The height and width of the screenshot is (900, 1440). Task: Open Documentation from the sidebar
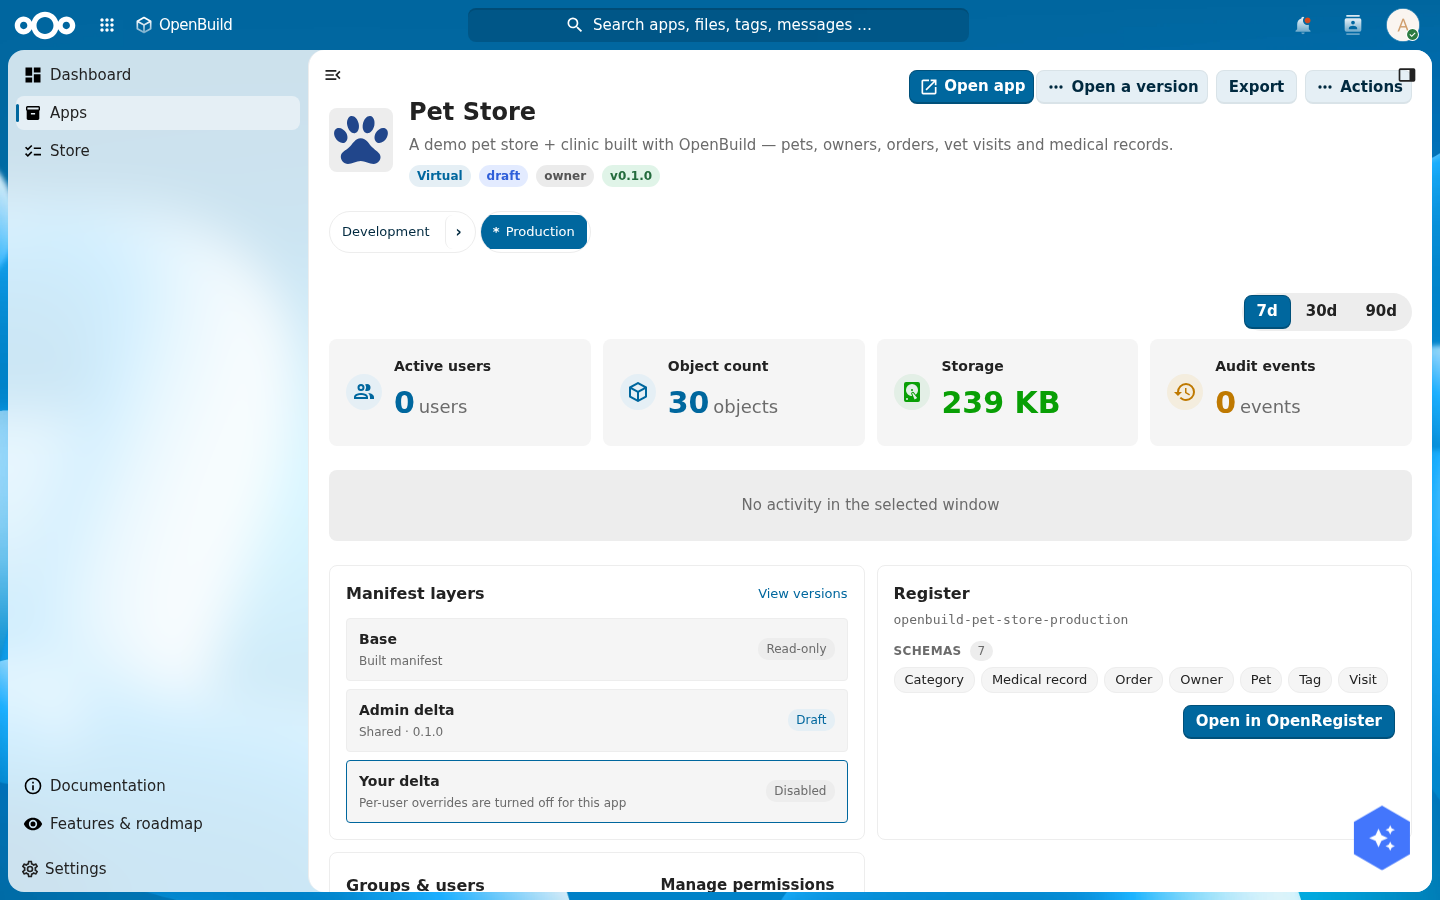(158, 786)
